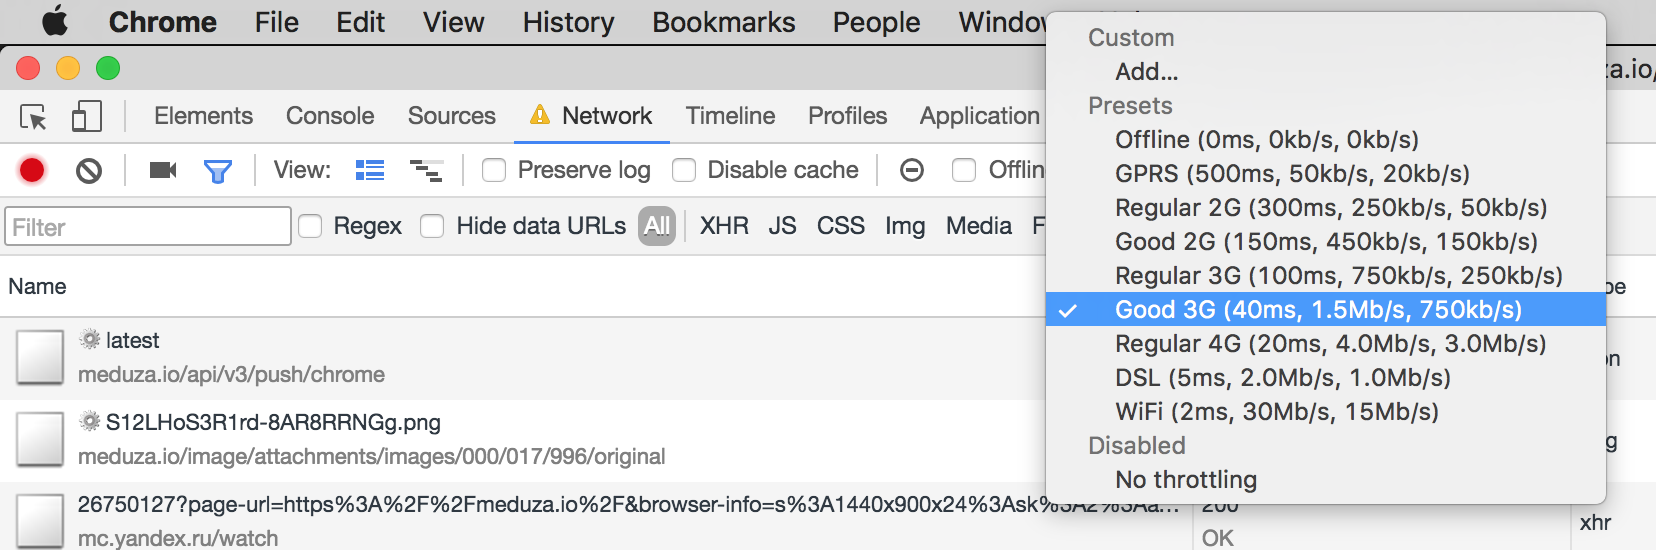Open the History menu
Viewport: 1656px width, 550px height.
568,22
